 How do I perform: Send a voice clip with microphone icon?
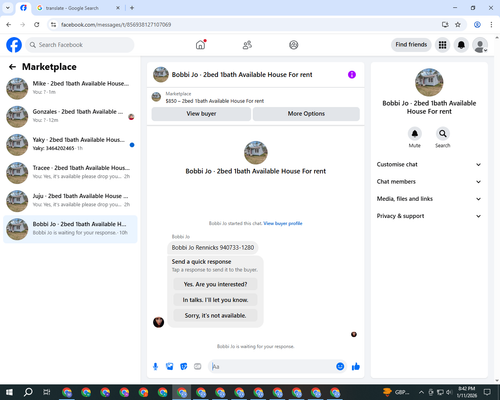point(155,367)
